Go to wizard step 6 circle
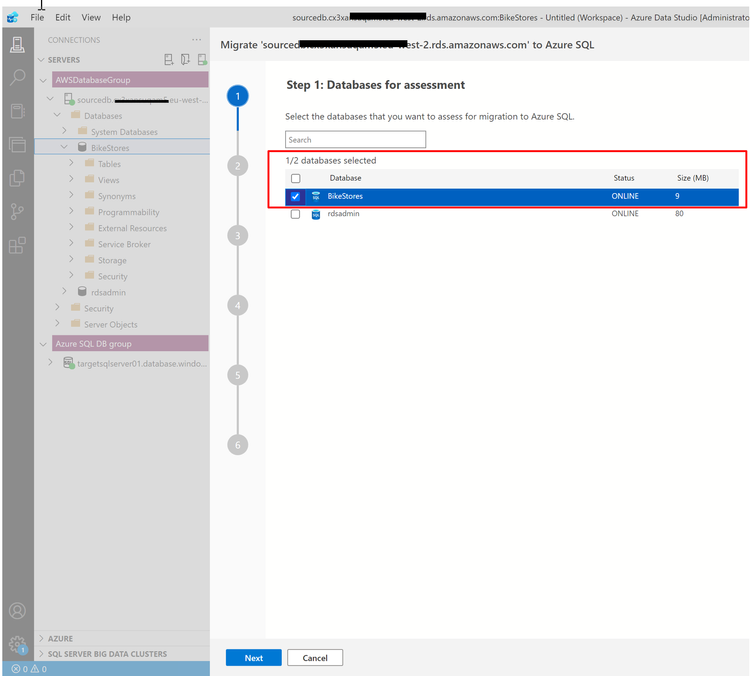The height and width of the screenshot is (676, 750). [x=238, y=445]
